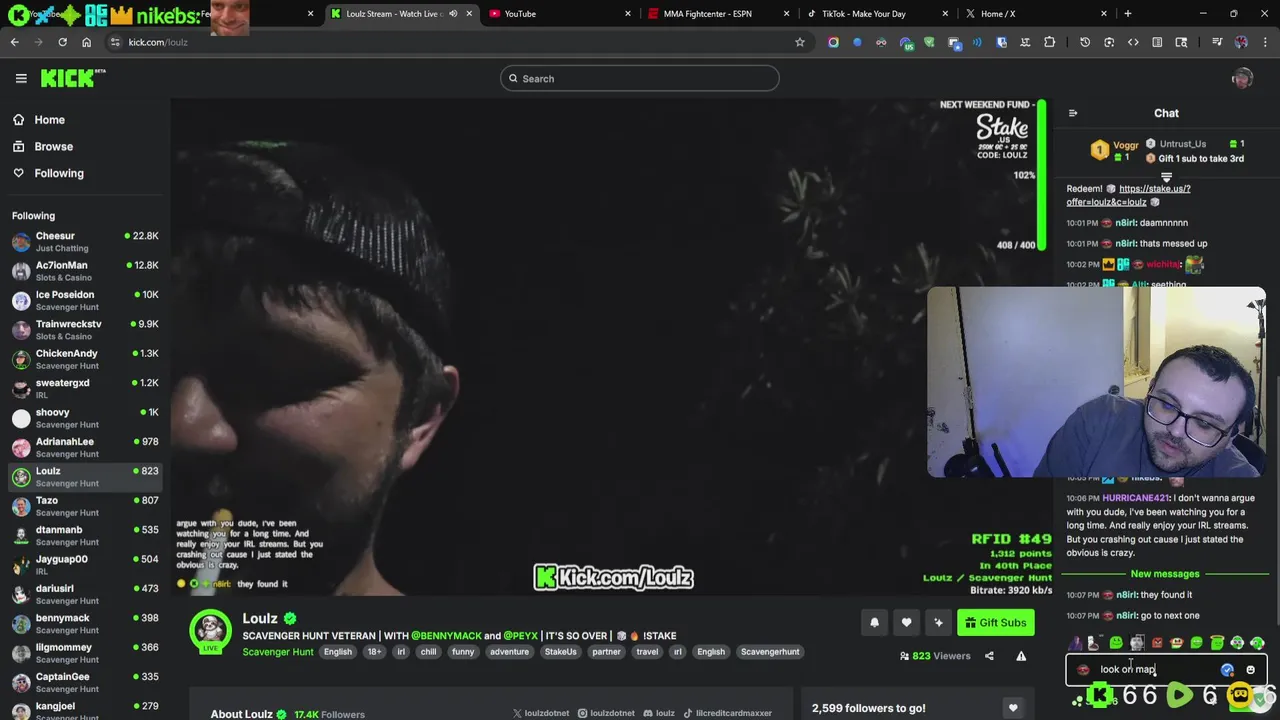Open the Home page in the sidebar
This screenshot has height=720, width=1280.
[49, 120]
